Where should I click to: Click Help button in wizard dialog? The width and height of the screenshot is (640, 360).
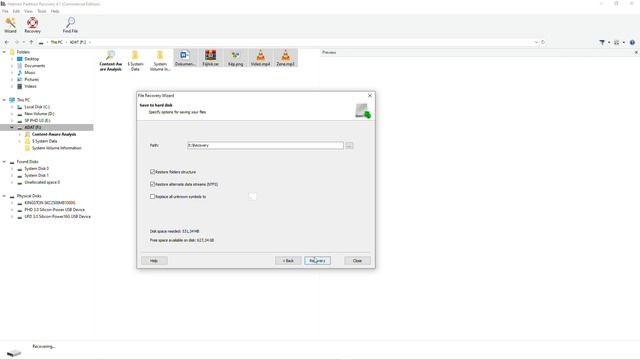(x=154, y=260)
